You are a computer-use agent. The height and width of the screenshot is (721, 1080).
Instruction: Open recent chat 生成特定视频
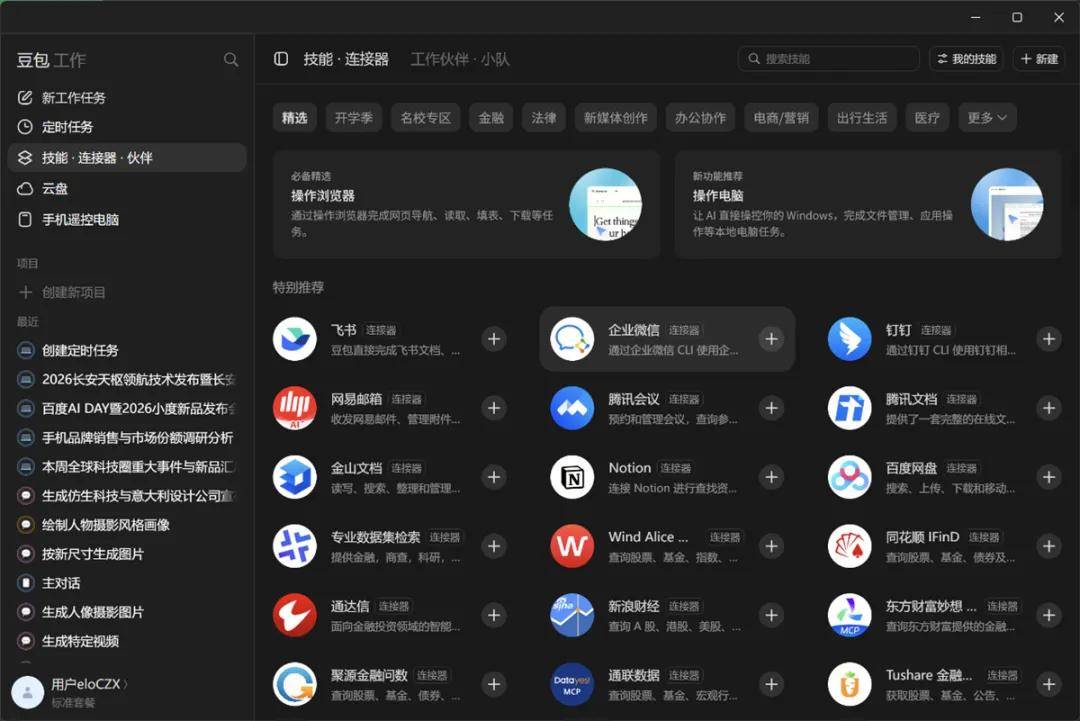(127, 641)
